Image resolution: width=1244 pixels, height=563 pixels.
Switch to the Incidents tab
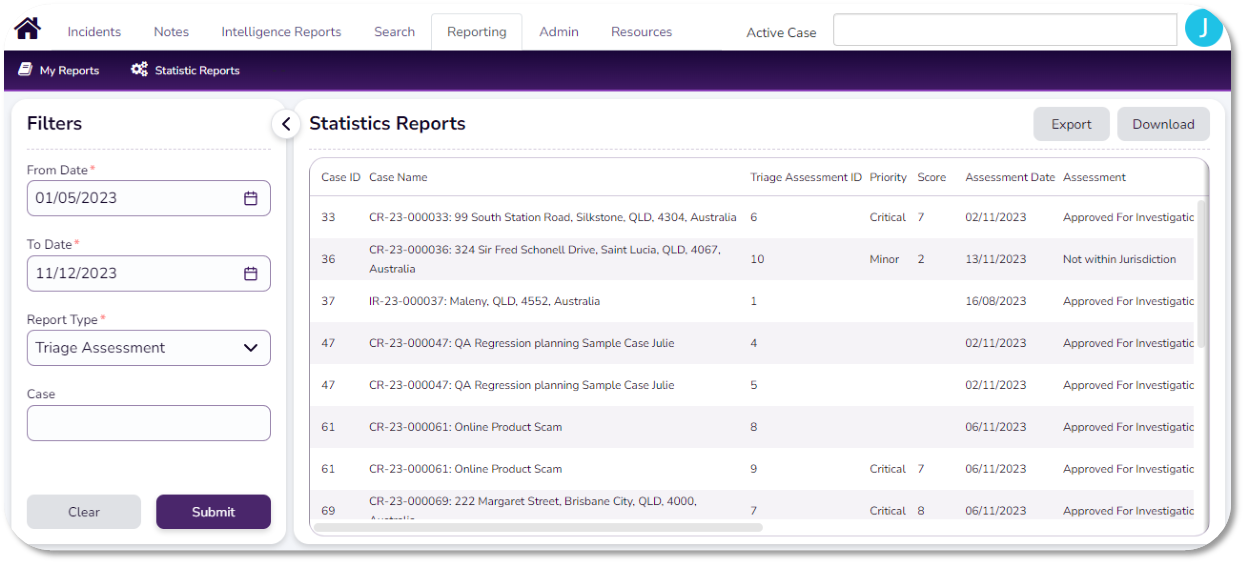pyautogui.click(x=94, y=32)
